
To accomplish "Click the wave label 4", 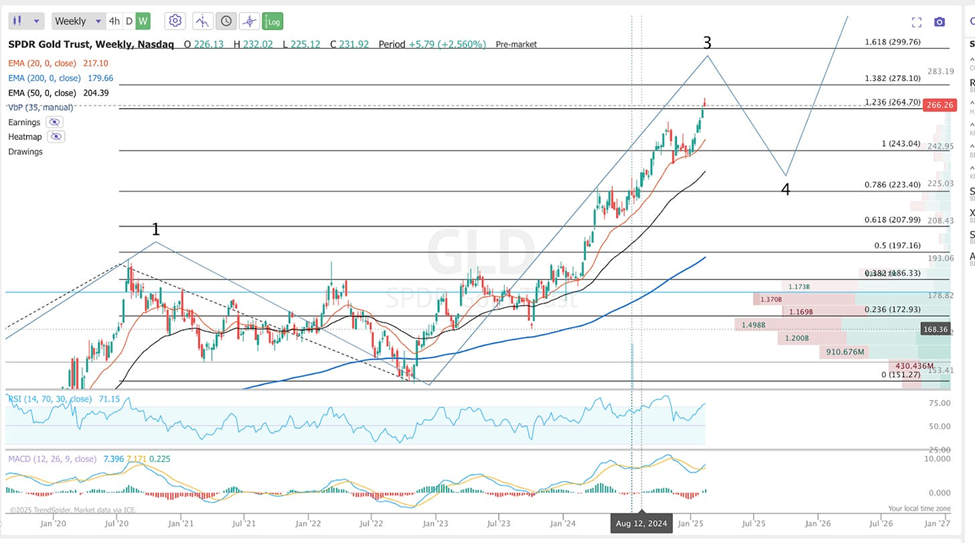I will (785, 190).
